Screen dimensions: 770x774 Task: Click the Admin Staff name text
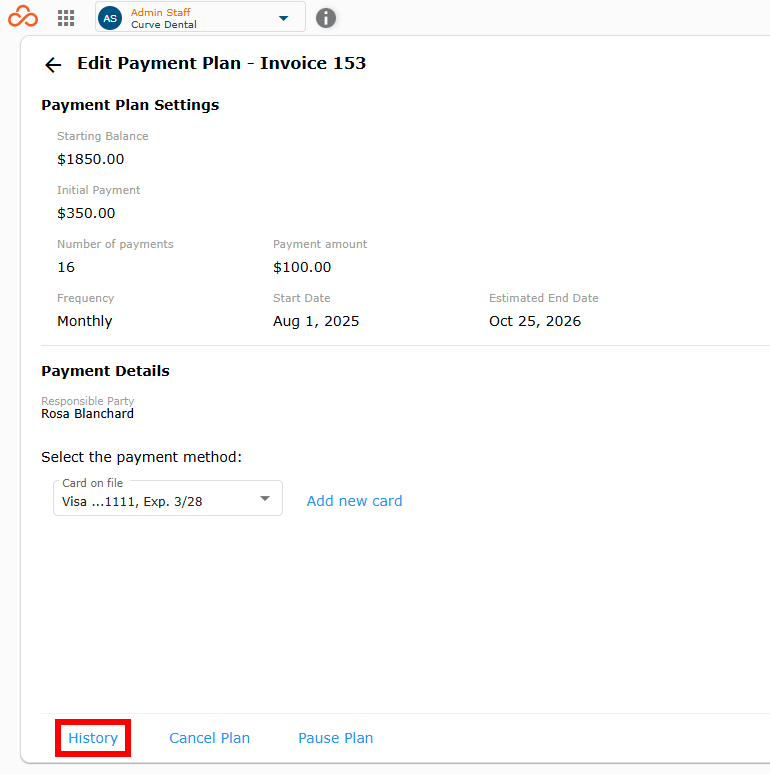(x=160, y=12)
